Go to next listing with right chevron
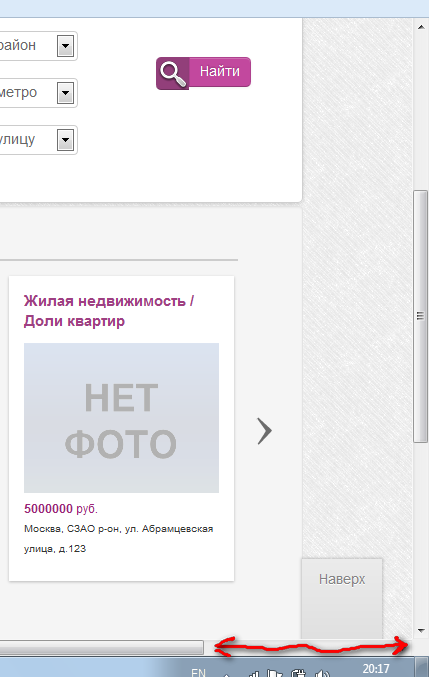The width and height of the screenshot is (429, 677). point(265,430)
